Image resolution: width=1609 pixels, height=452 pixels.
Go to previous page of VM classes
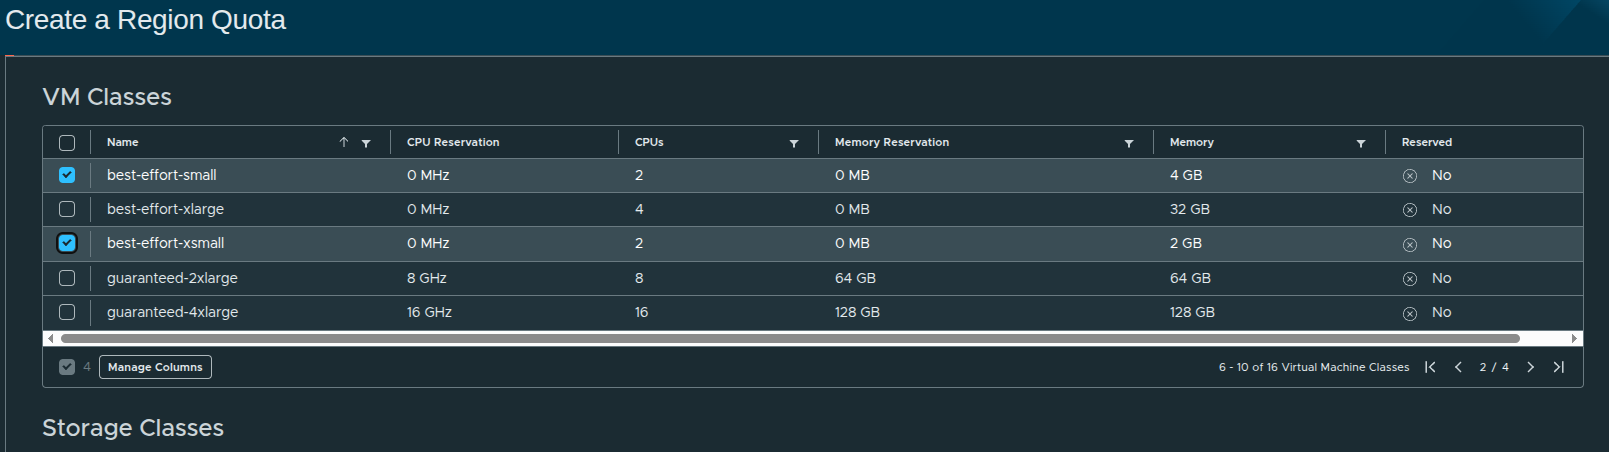[x=1458, y=367]
